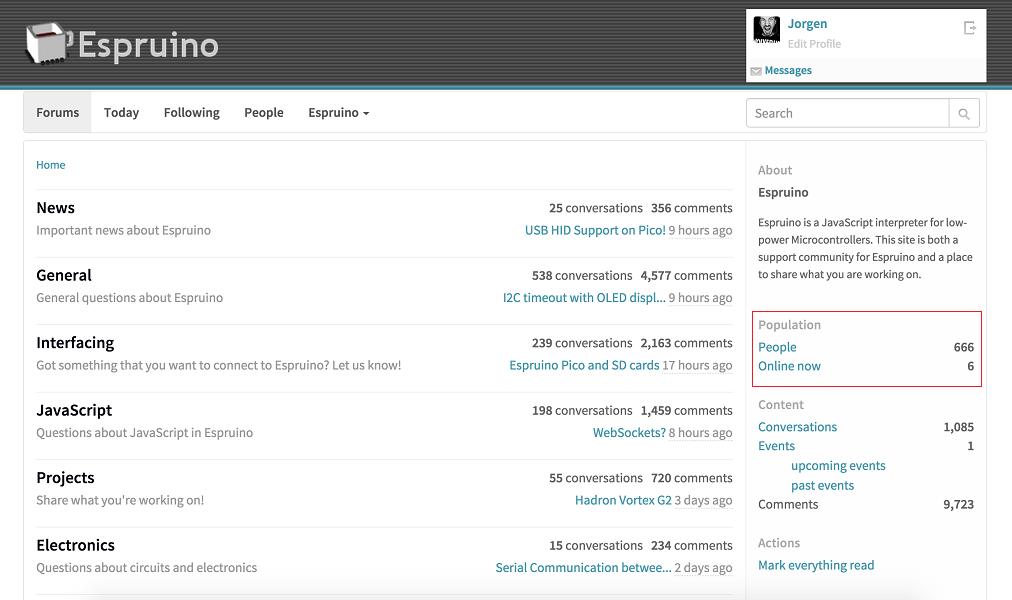The width and height of the screenshot is (1012, 600).
Task: Click '9 hours ago' timestamp in News row
Action: point(700,230)
